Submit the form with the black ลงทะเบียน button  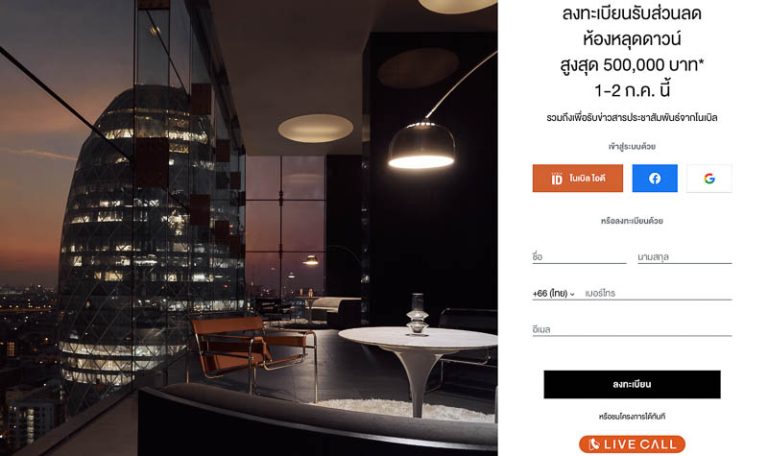(632, 384)
